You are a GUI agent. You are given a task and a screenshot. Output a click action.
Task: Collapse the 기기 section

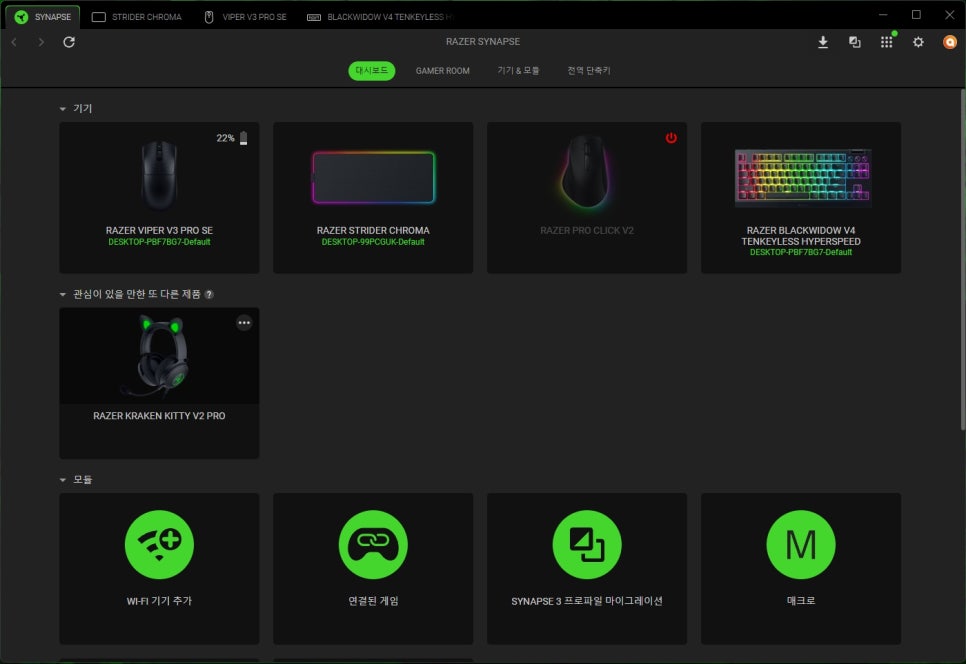coord(64,108)
